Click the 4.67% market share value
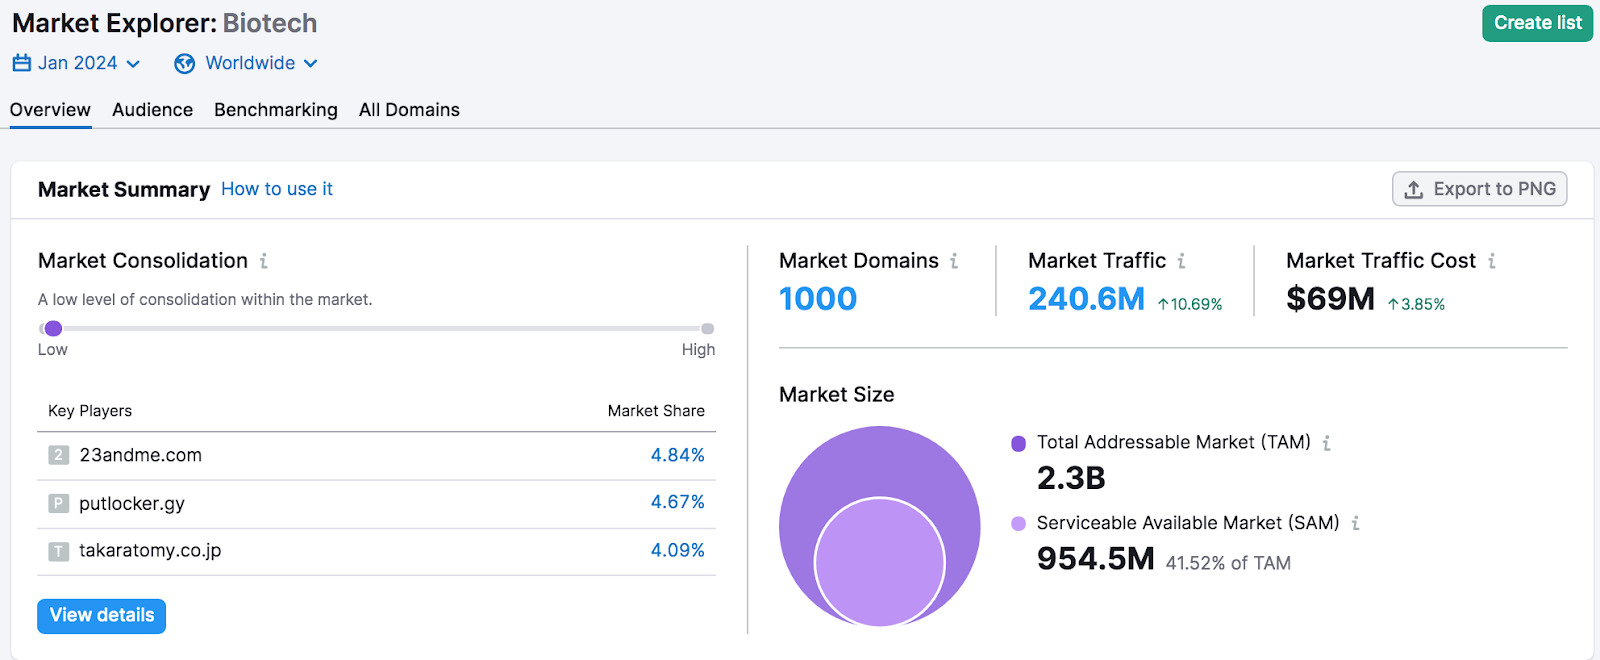The image size is (1600, 660). tap(677, 502)
